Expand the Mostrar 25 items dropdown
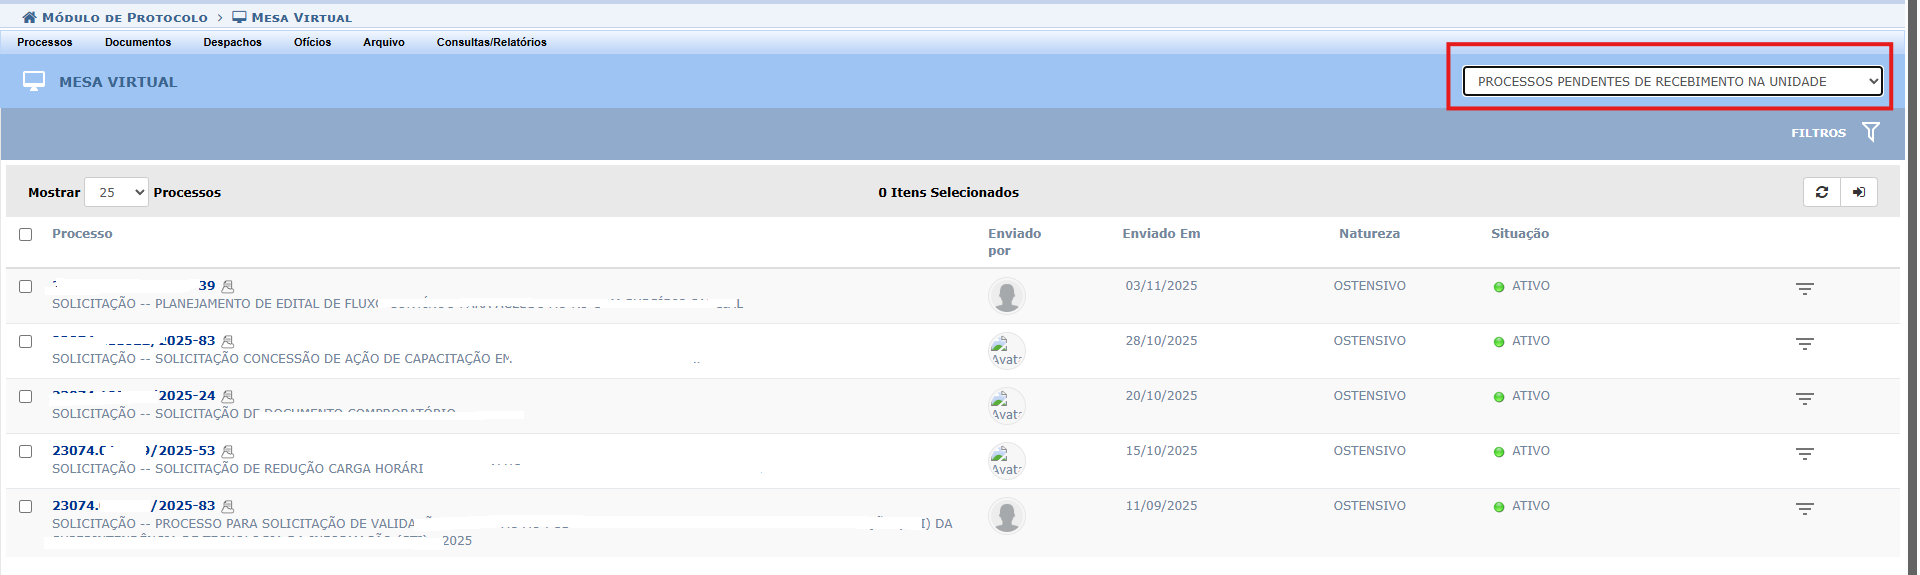This screenshot has width=1920, height=575. (117, 192)
